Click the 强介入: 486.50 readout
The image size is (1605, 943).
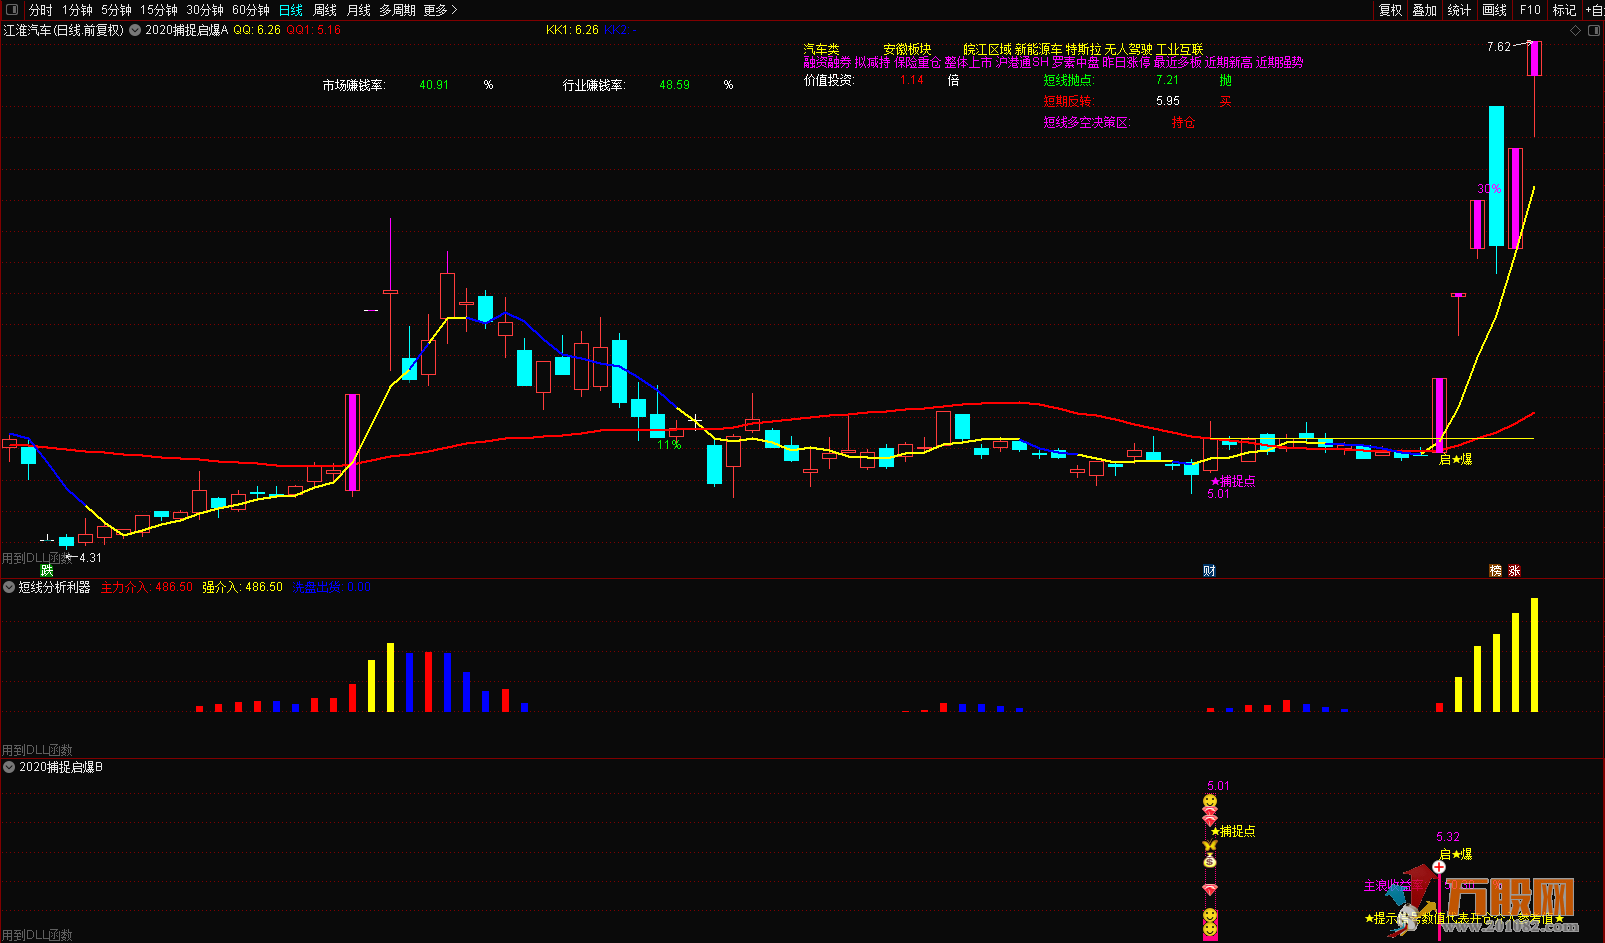(x=243, y=587)
